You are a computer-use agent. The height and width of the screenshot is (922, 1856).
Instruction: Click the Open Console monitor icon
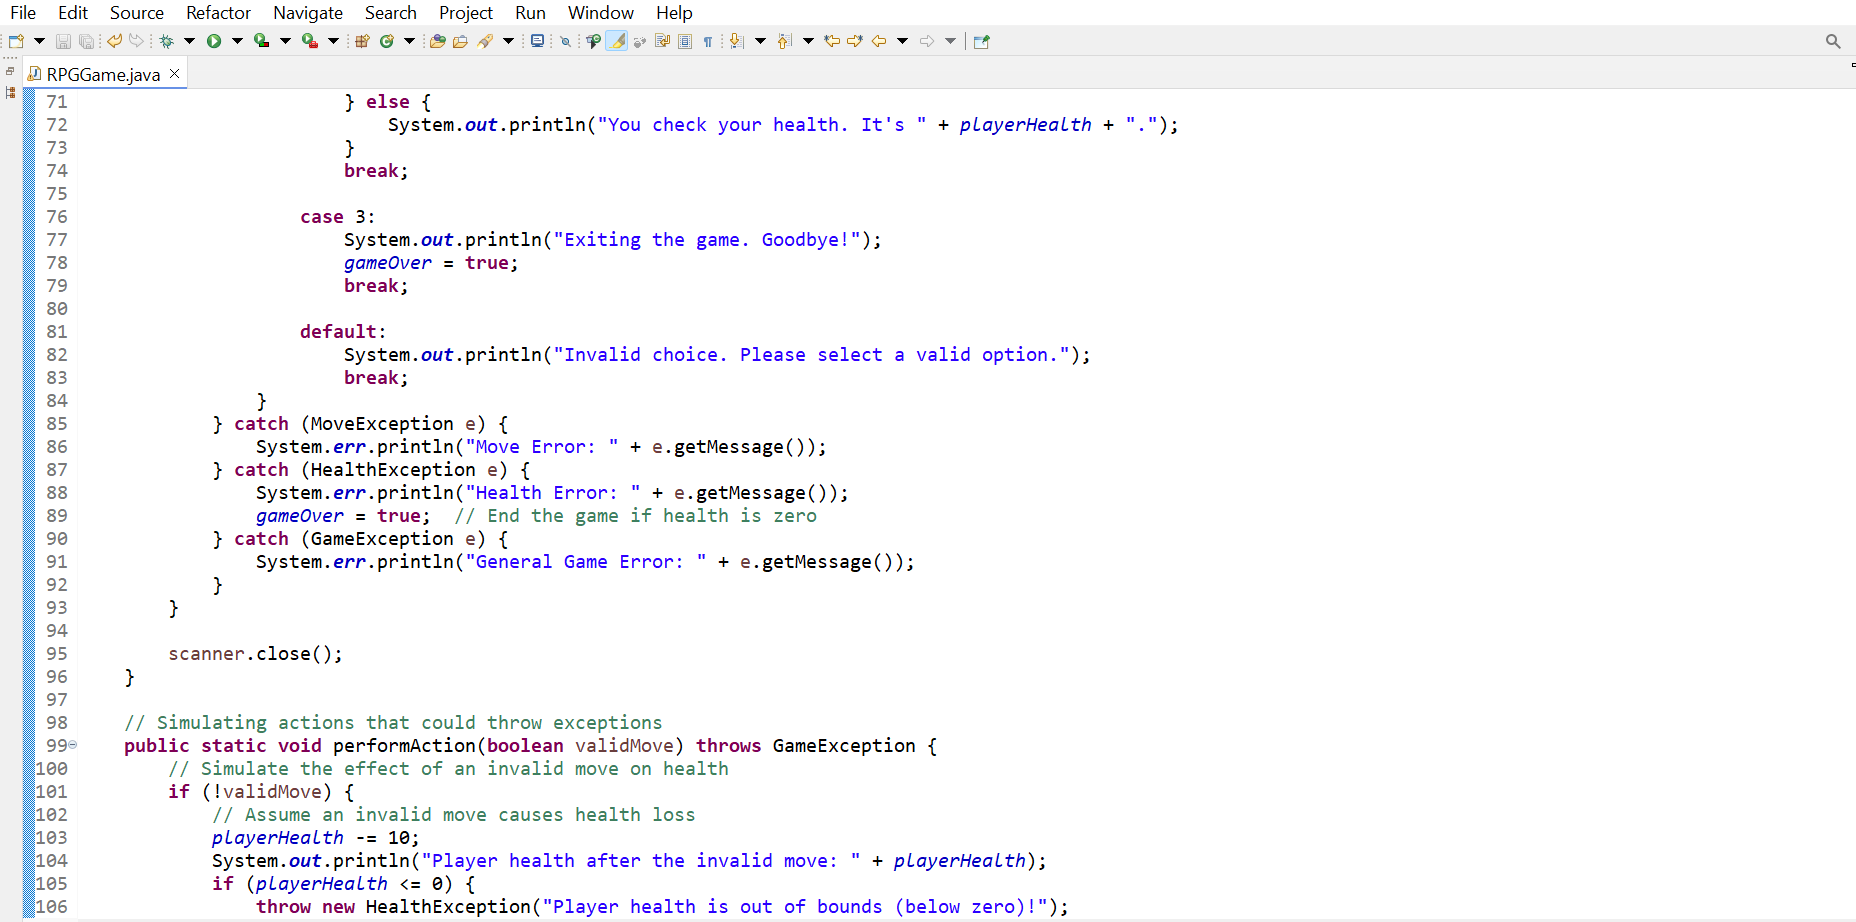point(537,41)
